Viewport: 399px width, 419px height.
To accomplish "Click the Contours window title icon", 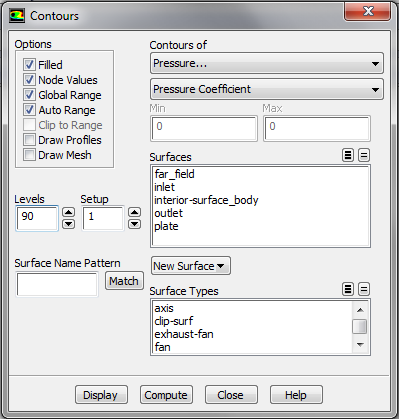I will coord(17,16).
